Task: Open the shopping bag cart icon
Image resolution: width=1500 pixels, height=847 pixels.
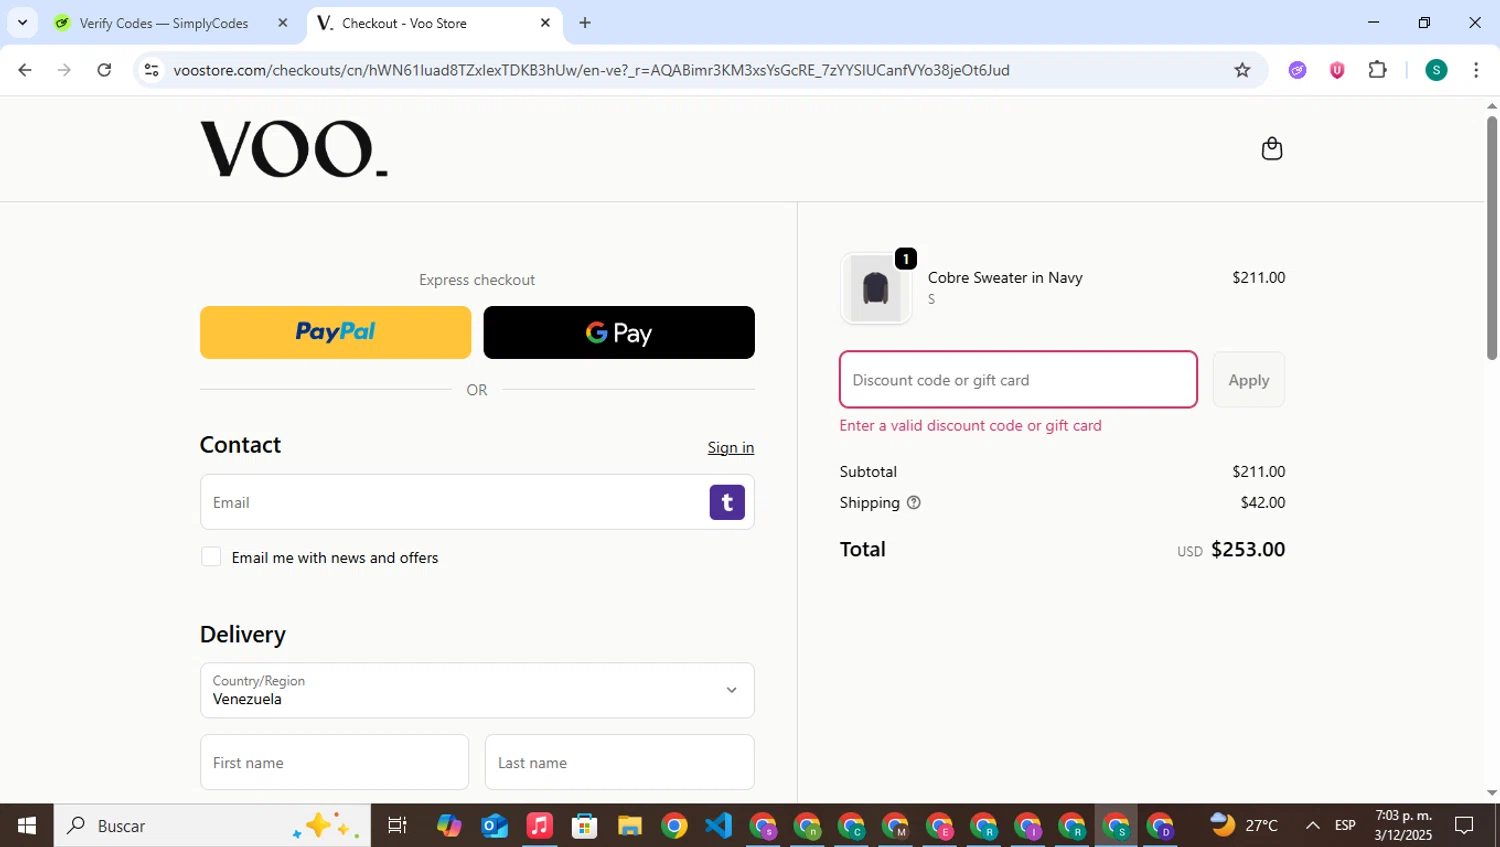Action: pos(1271,149)
